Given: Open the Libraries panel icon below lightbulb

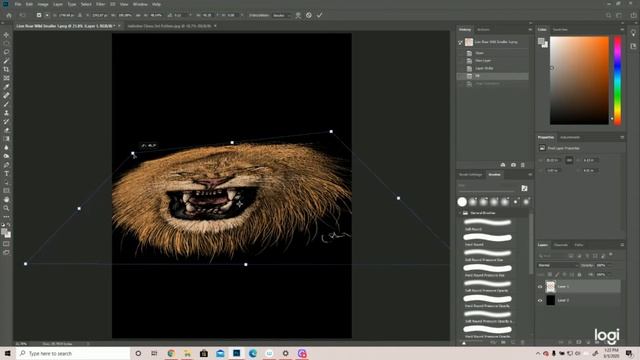Looking at the screenshot, I should point(633,46).
